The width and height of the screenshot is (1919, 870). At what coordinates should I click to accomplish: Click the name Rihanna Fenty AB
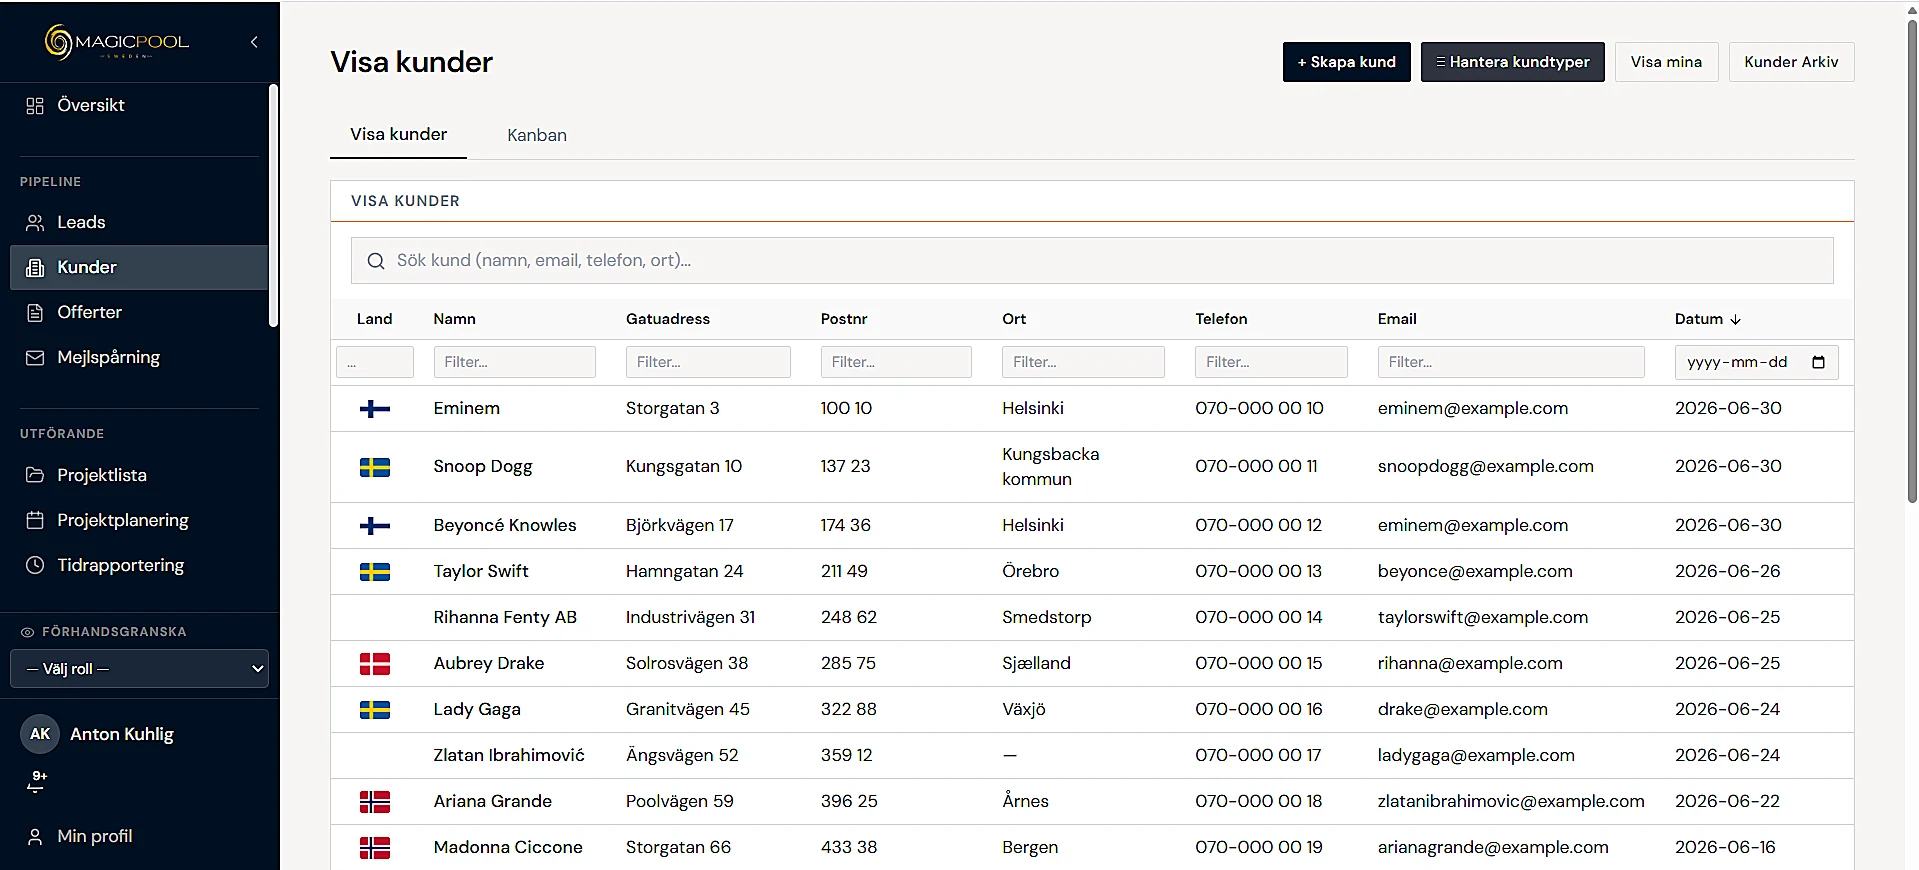[505, 618]
